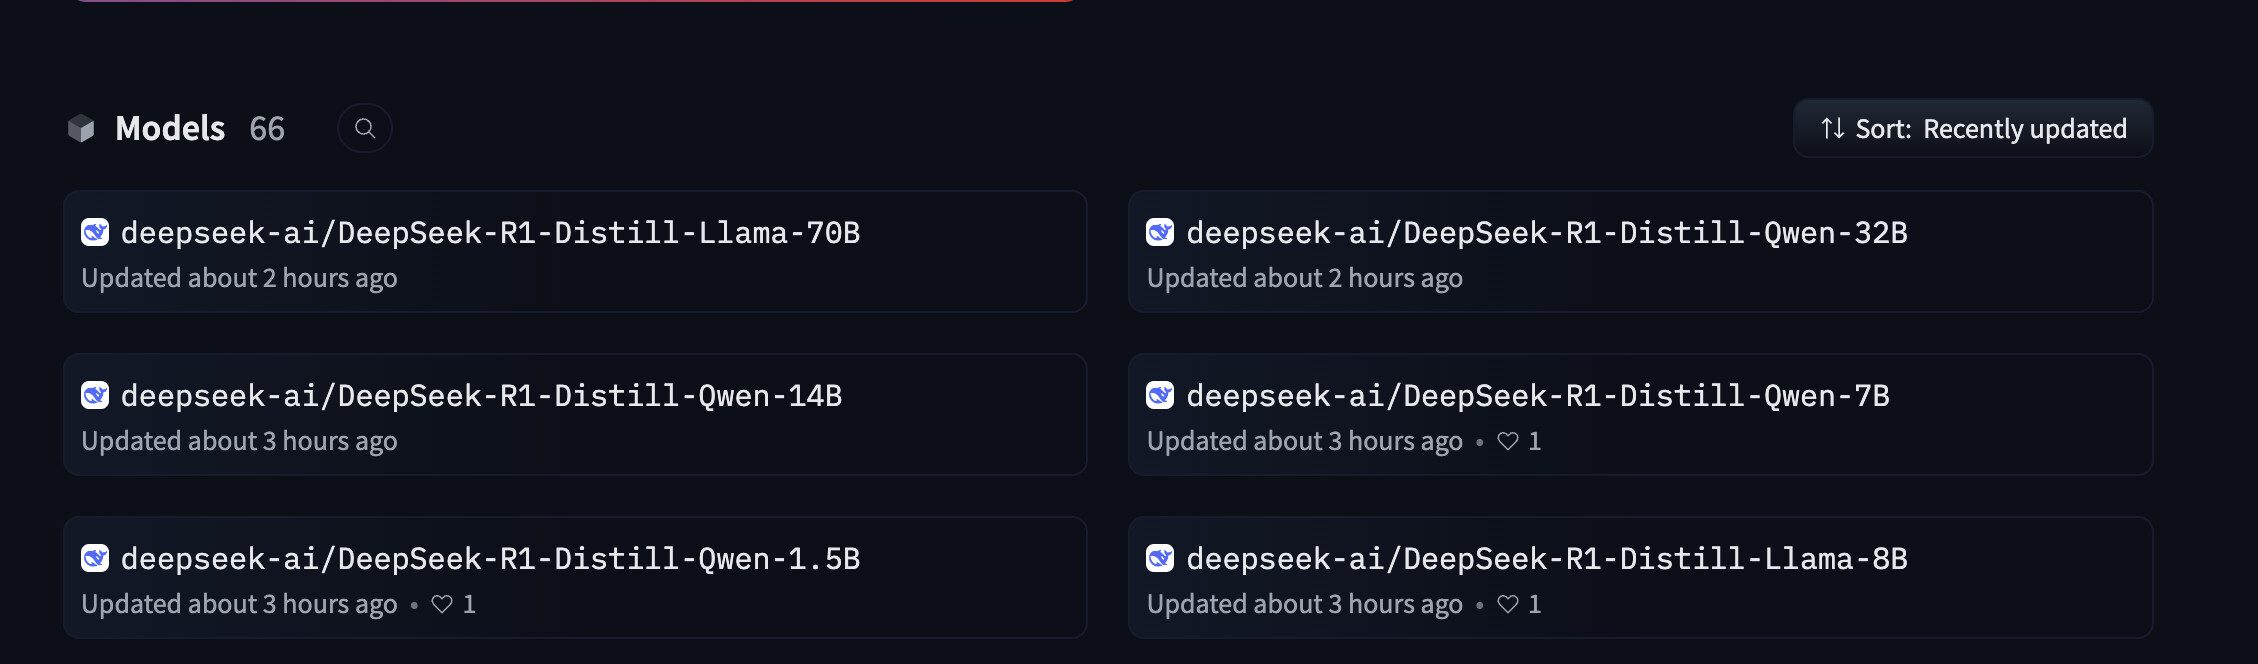This screenshot has height=664, width=2258.
Task: Click the model count 66
Action: pyautogui.click(x=267, y=129)
